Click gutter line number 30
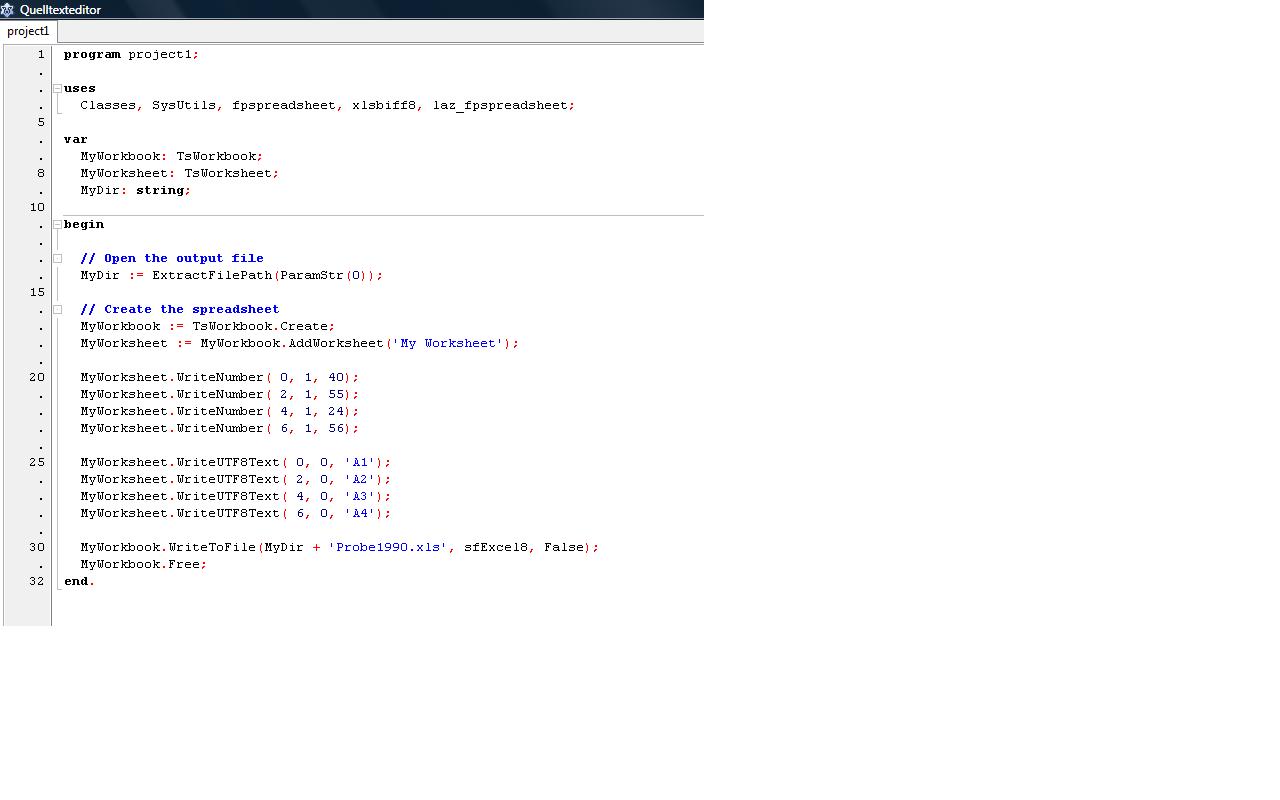 pyautogui.click(x=37, y=548)
